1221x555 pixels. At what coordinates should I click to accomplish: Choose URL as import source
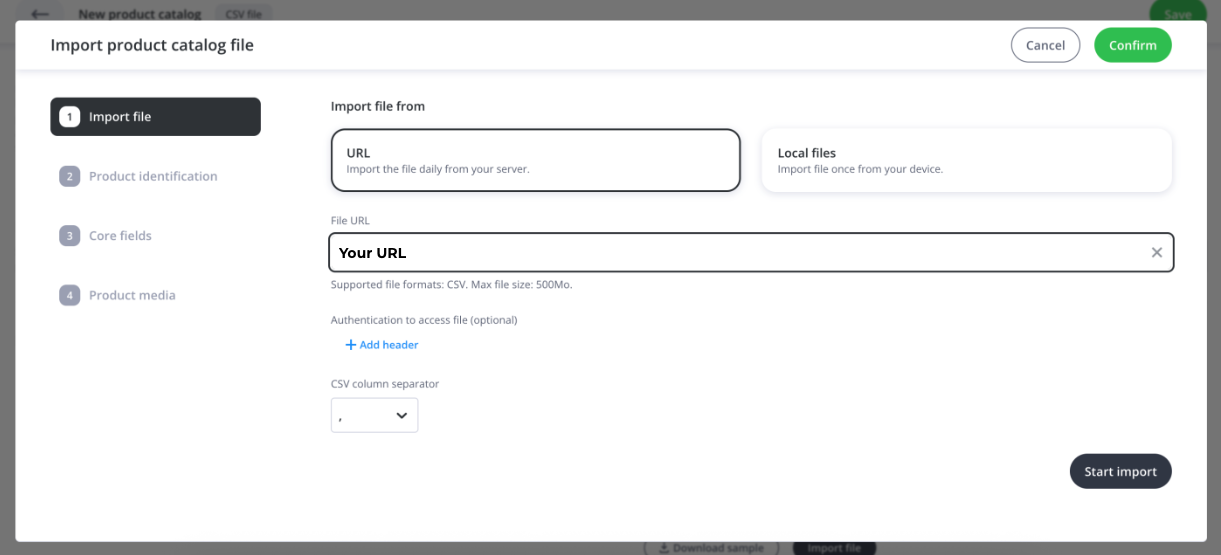pos(536,160)
